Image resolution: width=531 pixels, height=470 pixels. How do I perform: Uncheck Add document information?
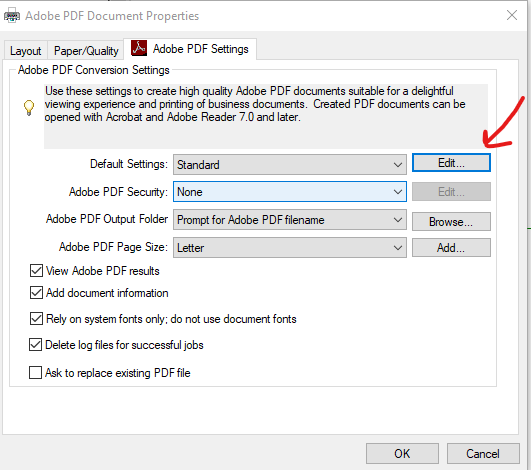coord(36,293)
